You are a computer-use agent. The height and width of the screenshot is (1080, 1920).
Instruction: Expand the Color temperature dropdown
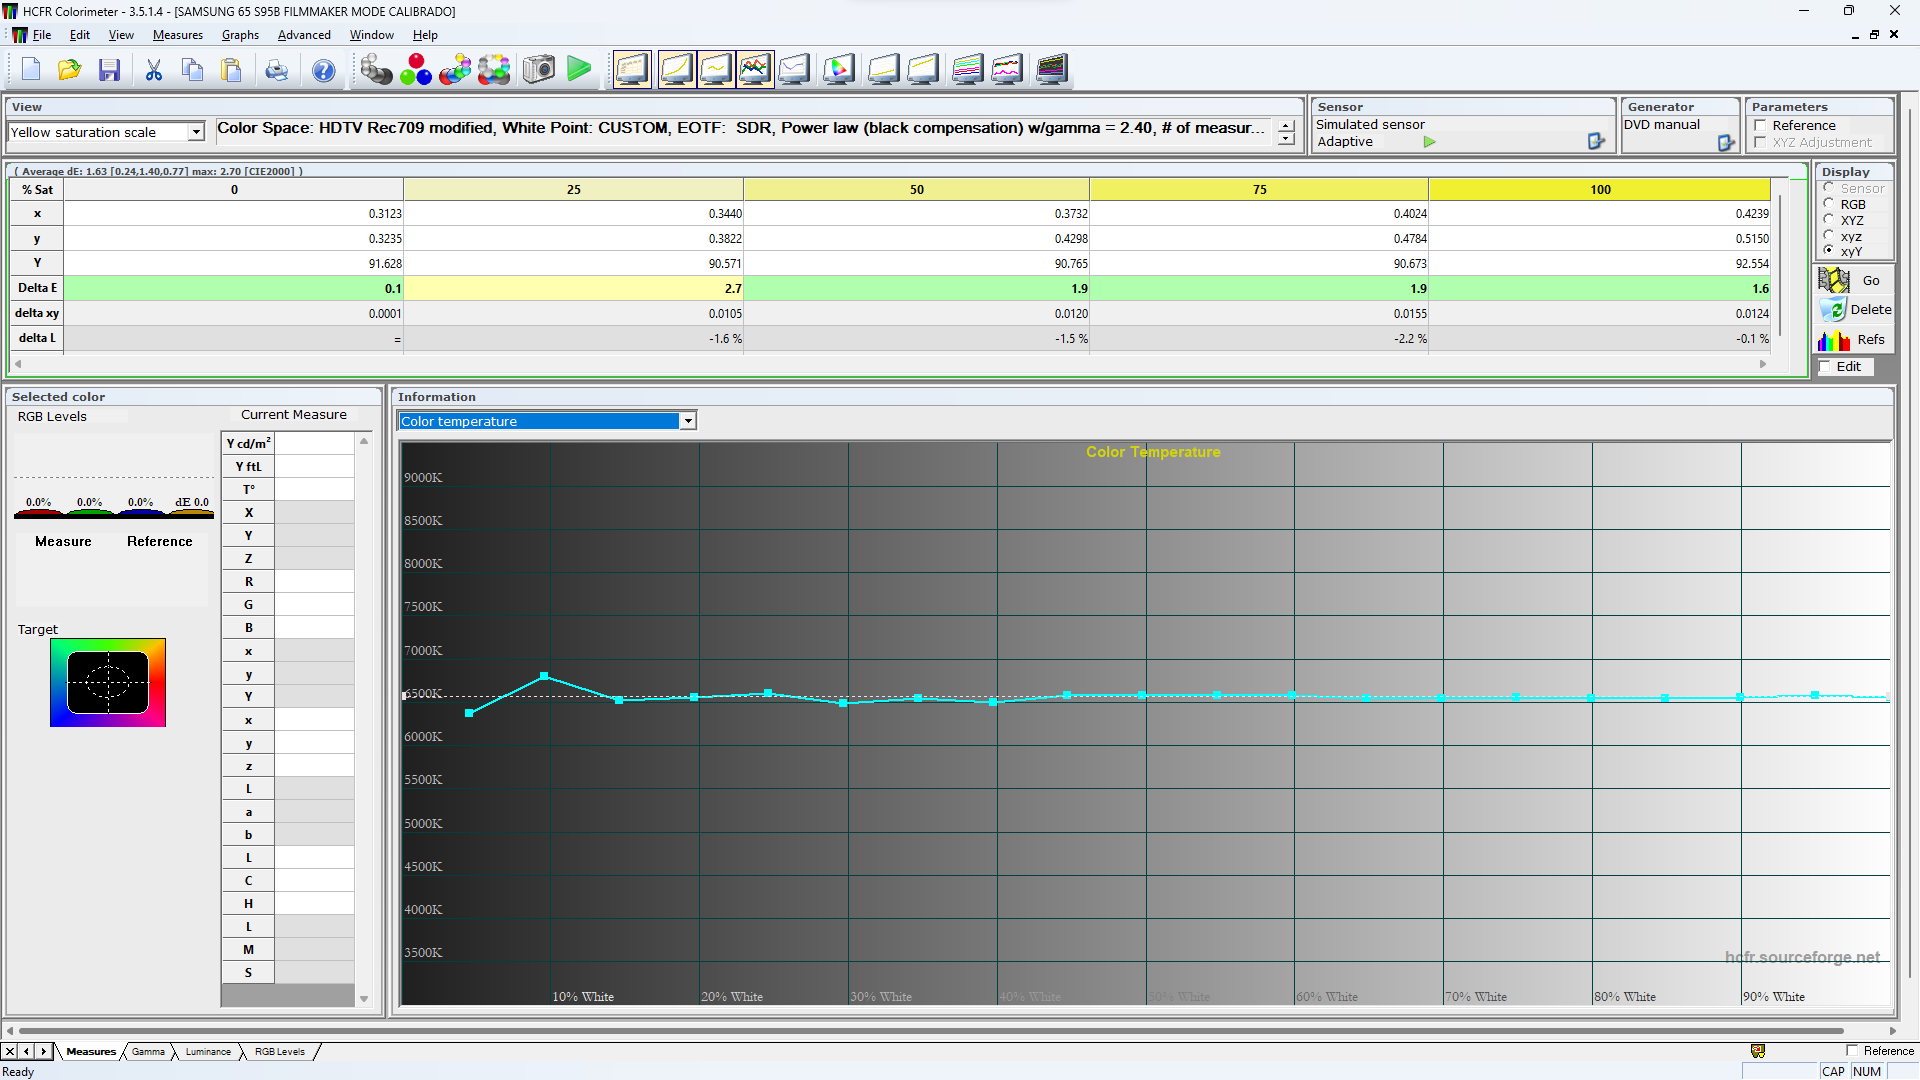click(x=688, y=422)
